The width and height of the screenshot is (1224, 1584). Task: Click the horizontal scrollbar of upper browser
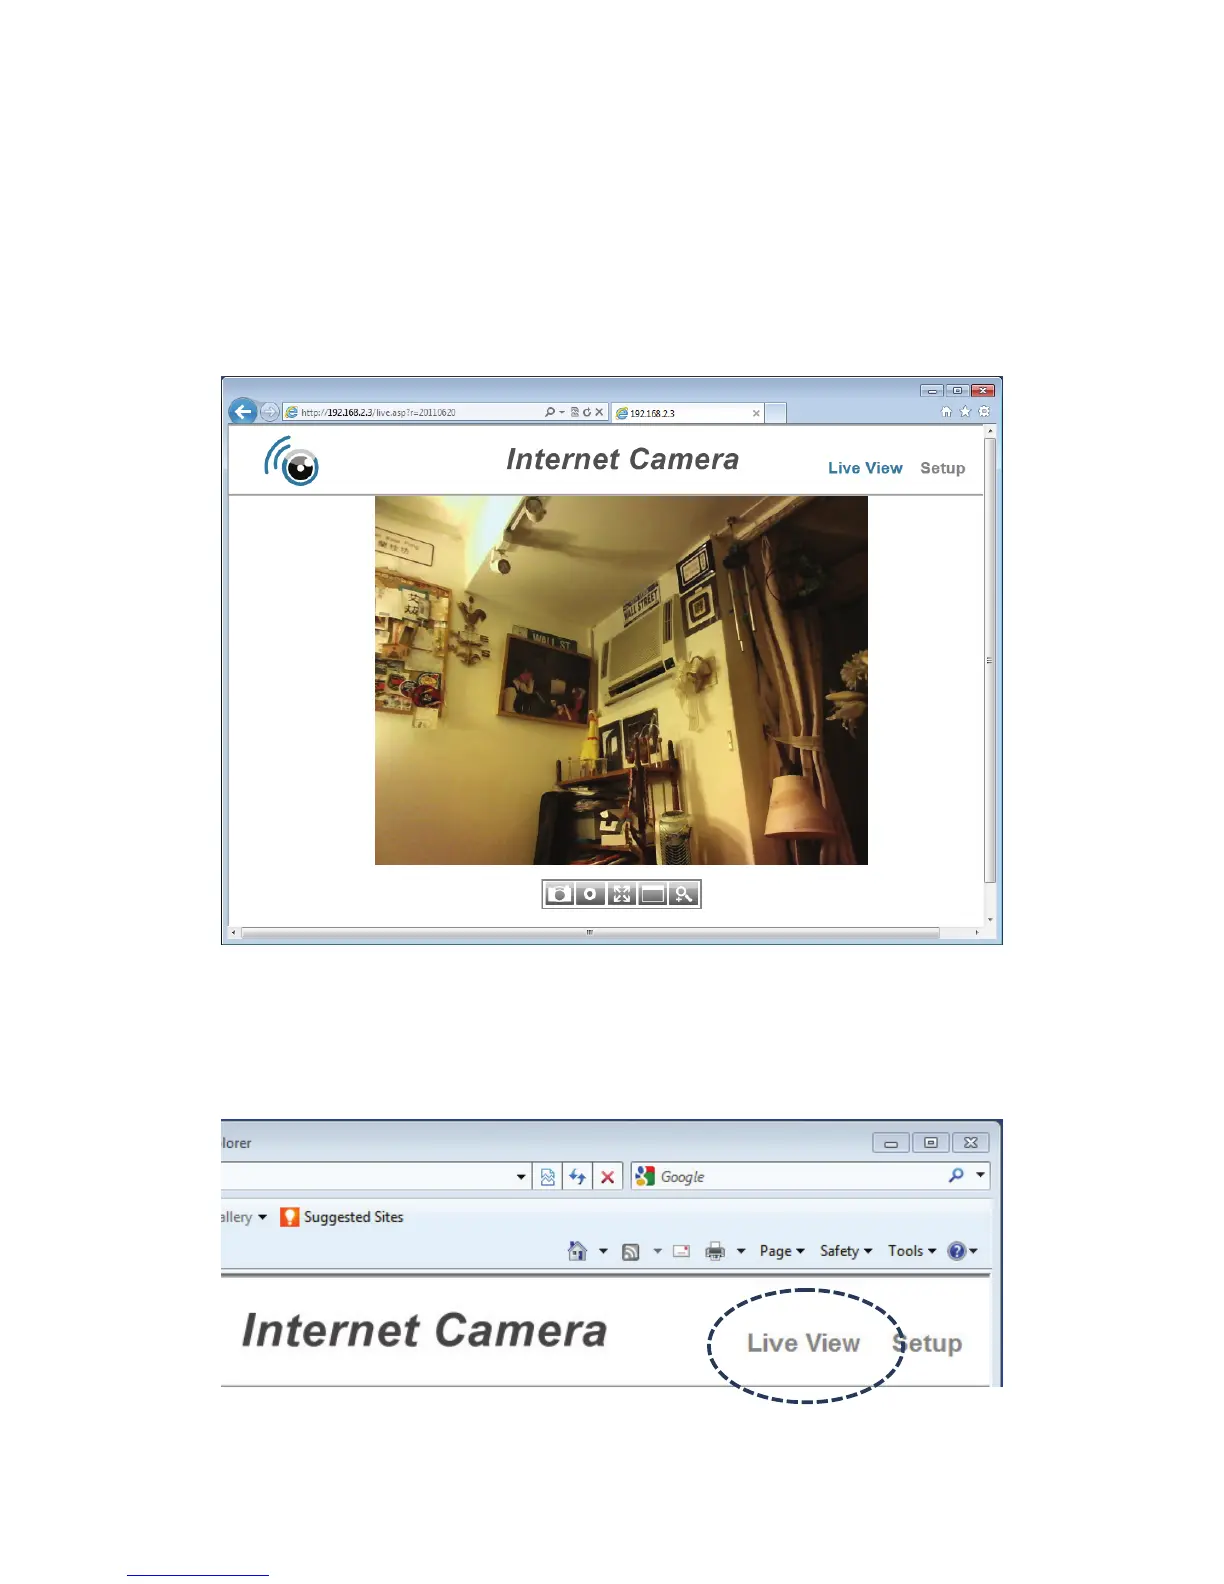[x=590, y=932]
